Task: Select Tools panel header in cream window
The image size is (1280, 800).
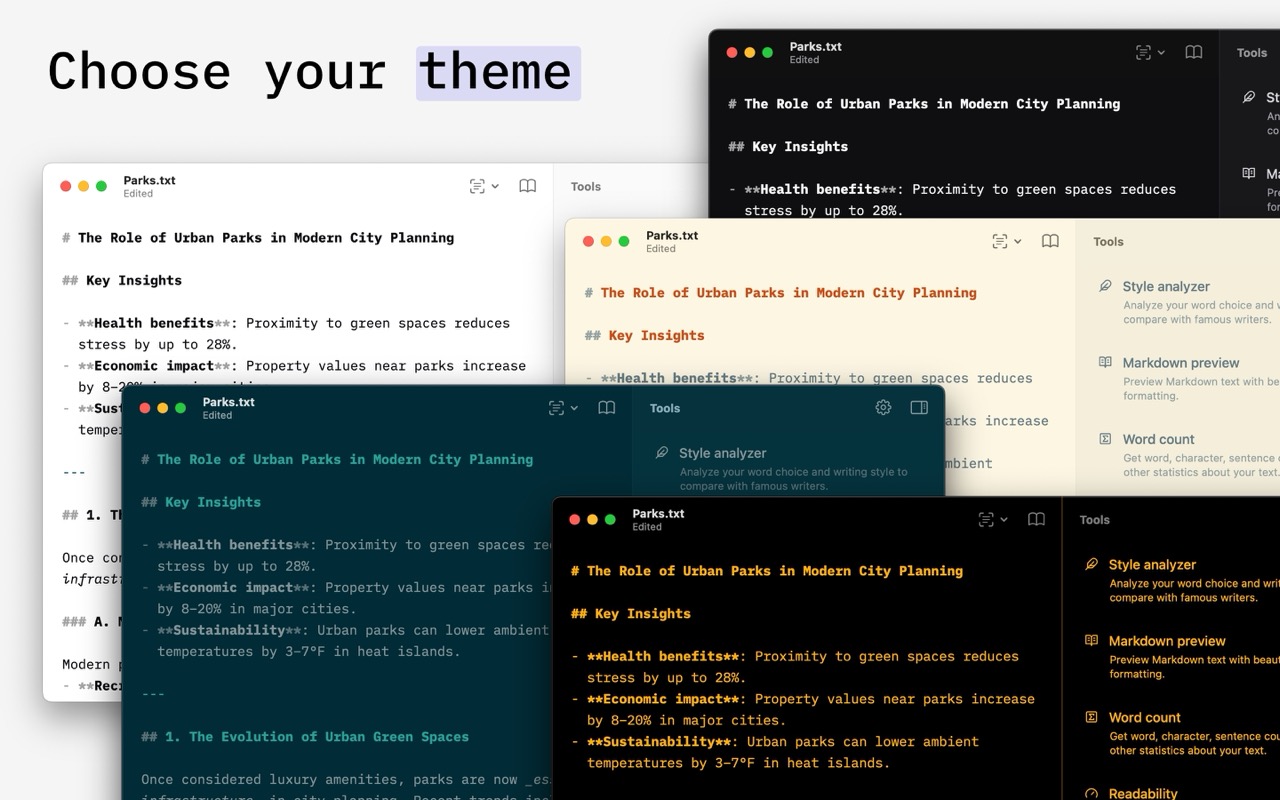Action: tap(1108, 242)
